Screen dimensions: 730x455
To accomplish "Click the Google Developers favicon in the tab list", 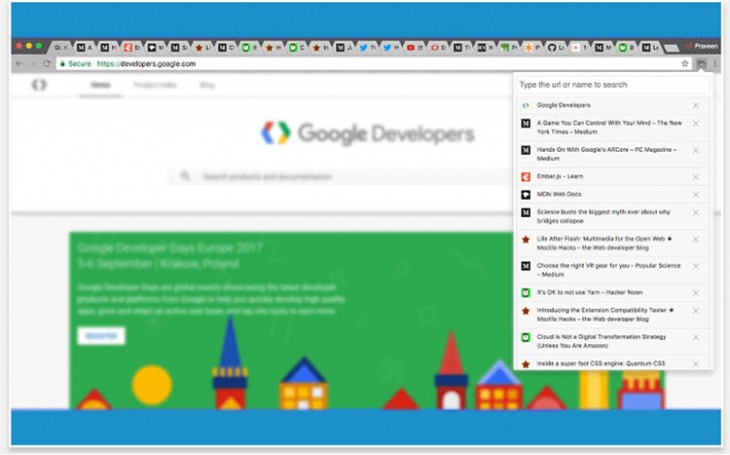I will tap(526, 106).
